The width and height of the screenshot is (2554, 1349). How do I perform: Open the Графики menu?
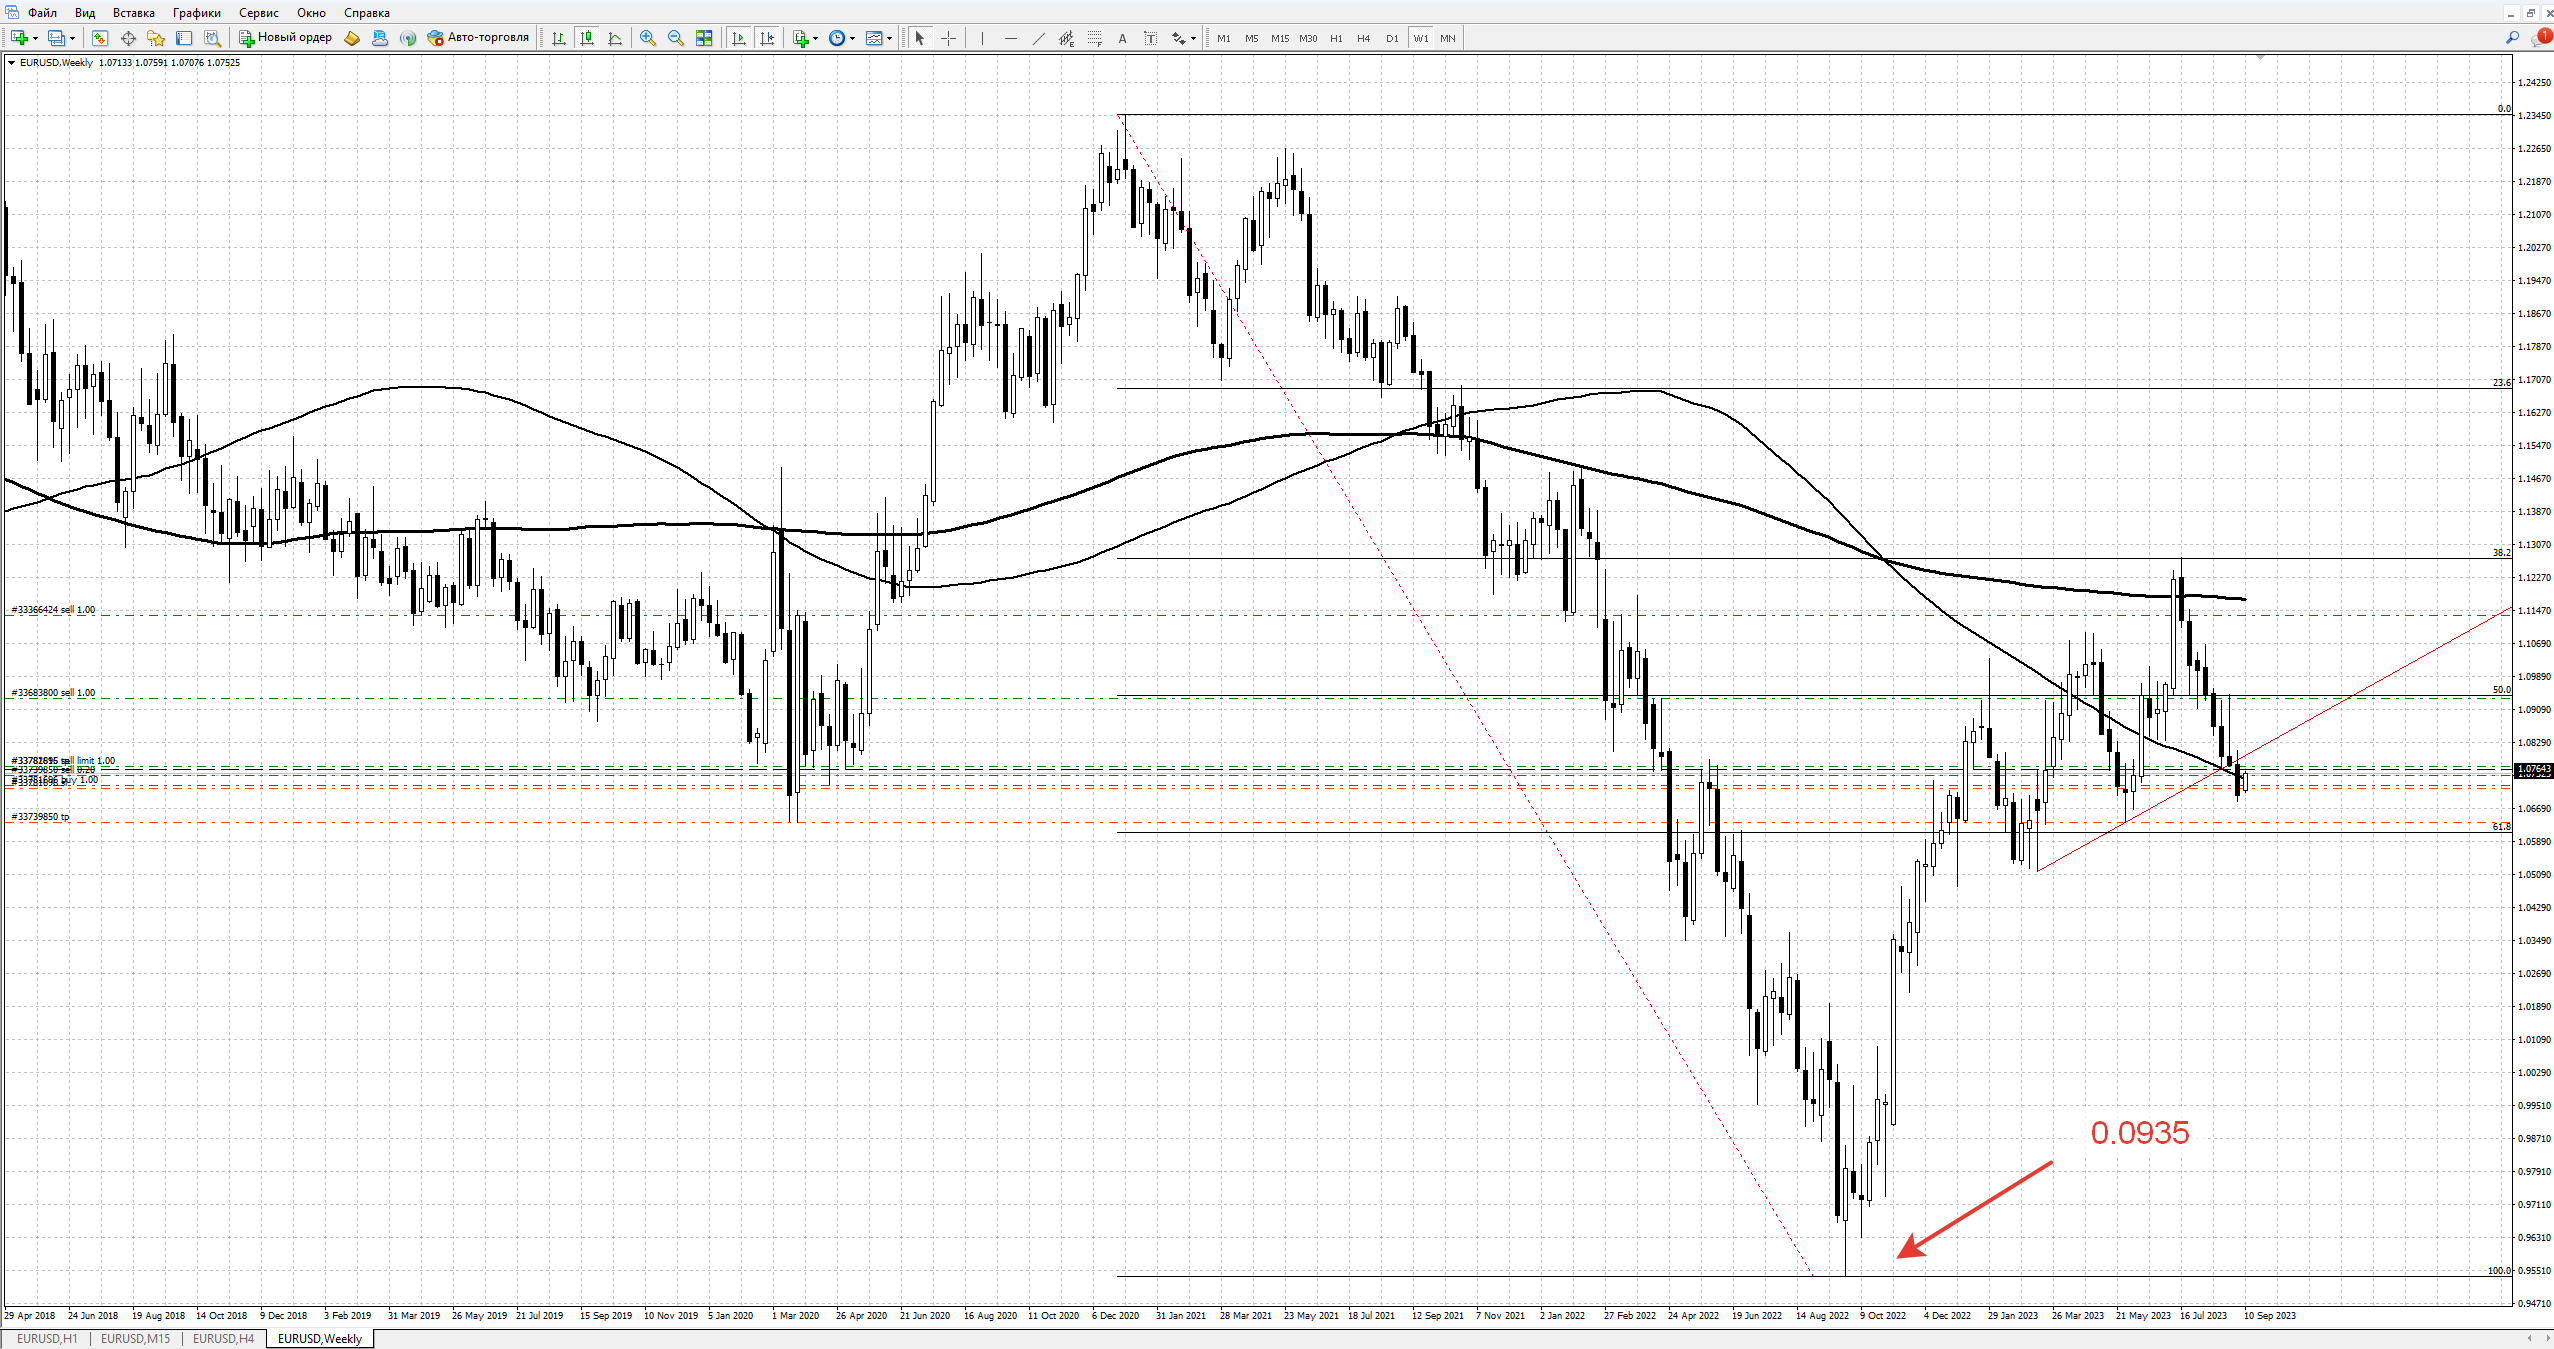click(196, 13)
